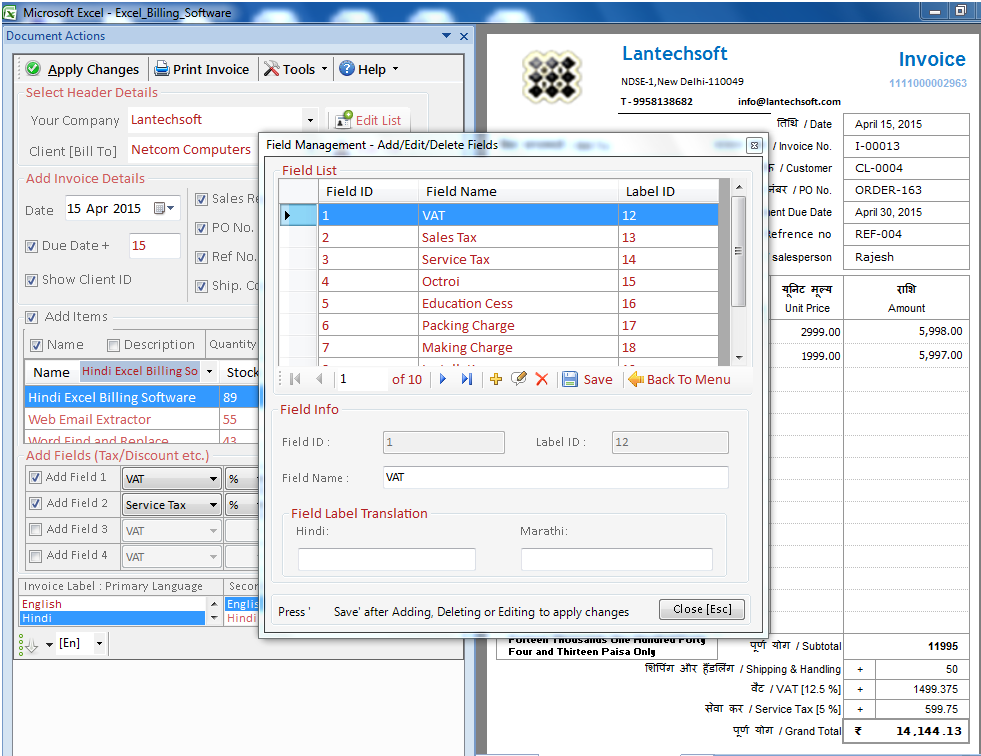
Task: Open the Tools menu
Action: 295,69
